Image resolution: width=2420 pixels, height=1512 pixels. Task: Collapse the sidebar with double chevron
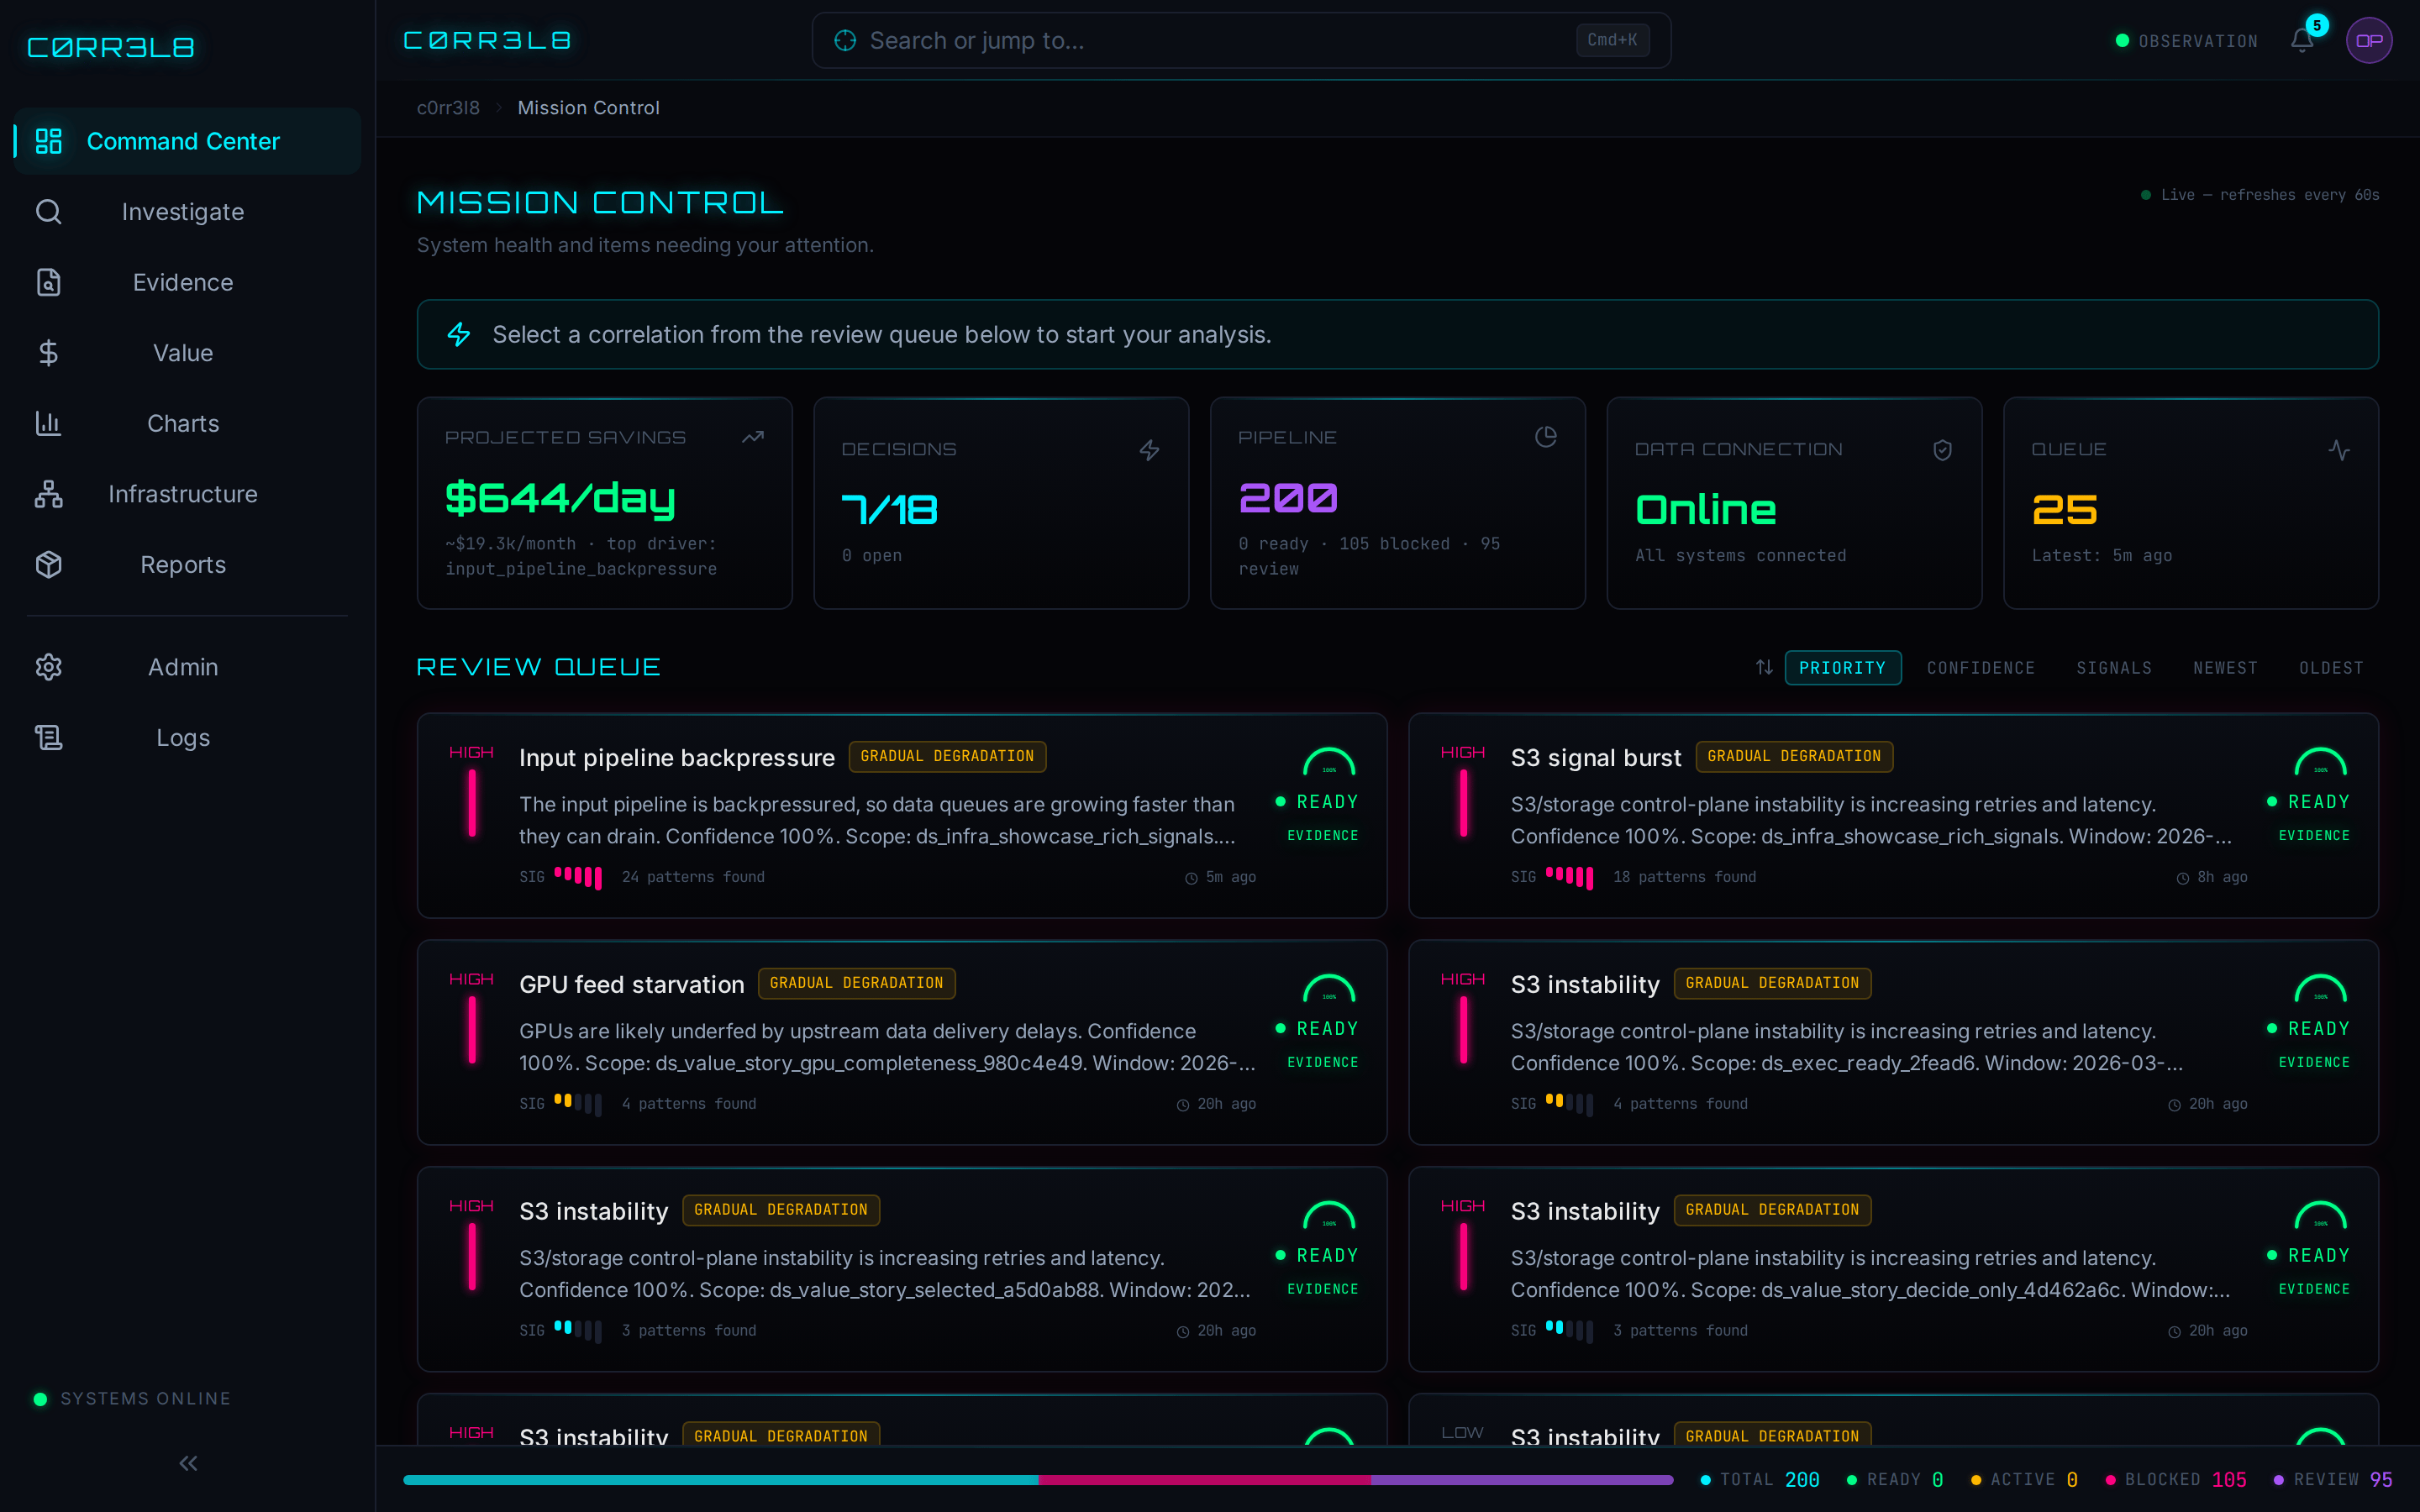[188, 1464]
